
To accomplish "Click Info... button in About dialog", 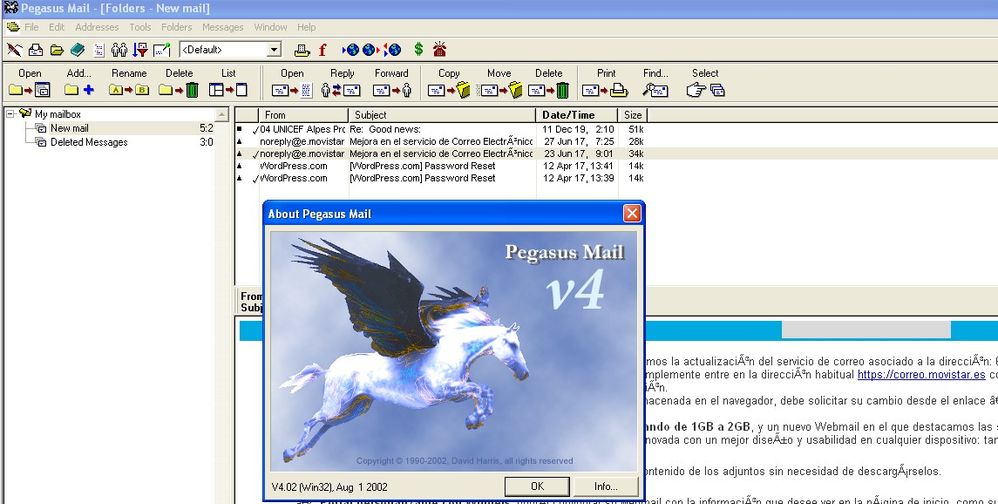I will pos(605,486).
